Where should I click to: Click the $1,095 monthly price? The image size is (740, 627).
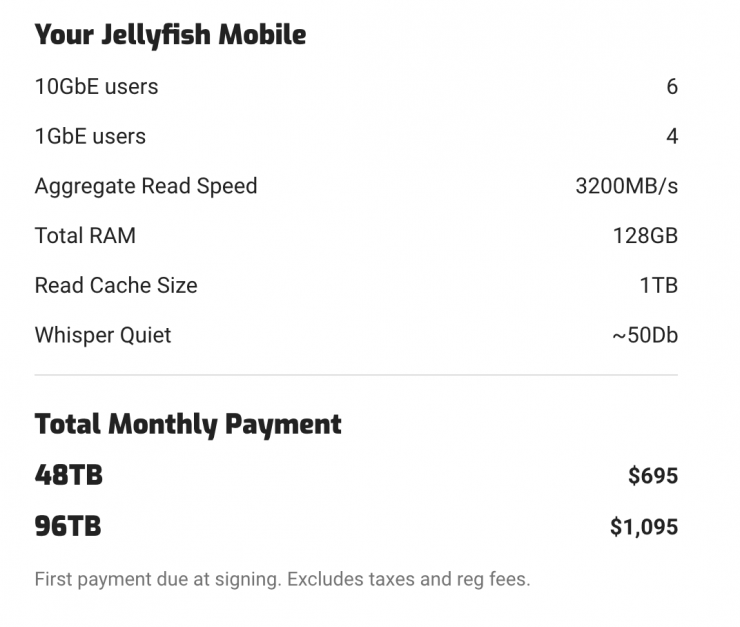[x=644, y=527]
